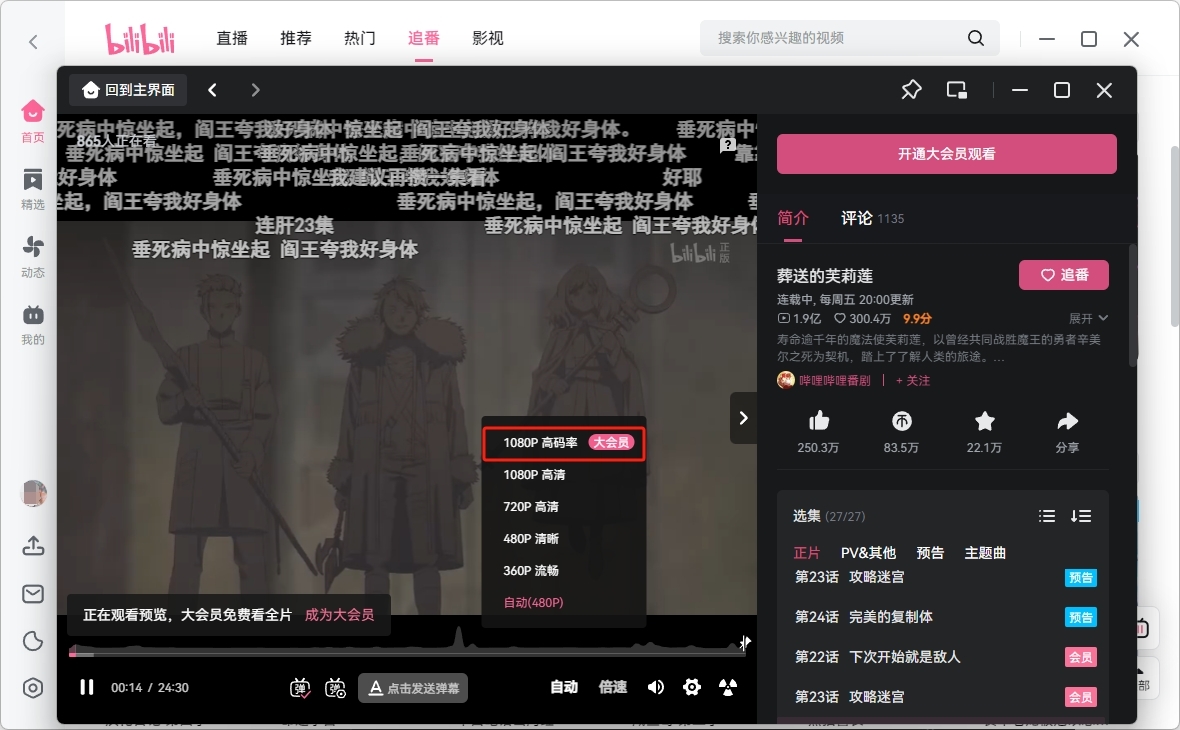Switch to the 追番 tab

(424, 38)
